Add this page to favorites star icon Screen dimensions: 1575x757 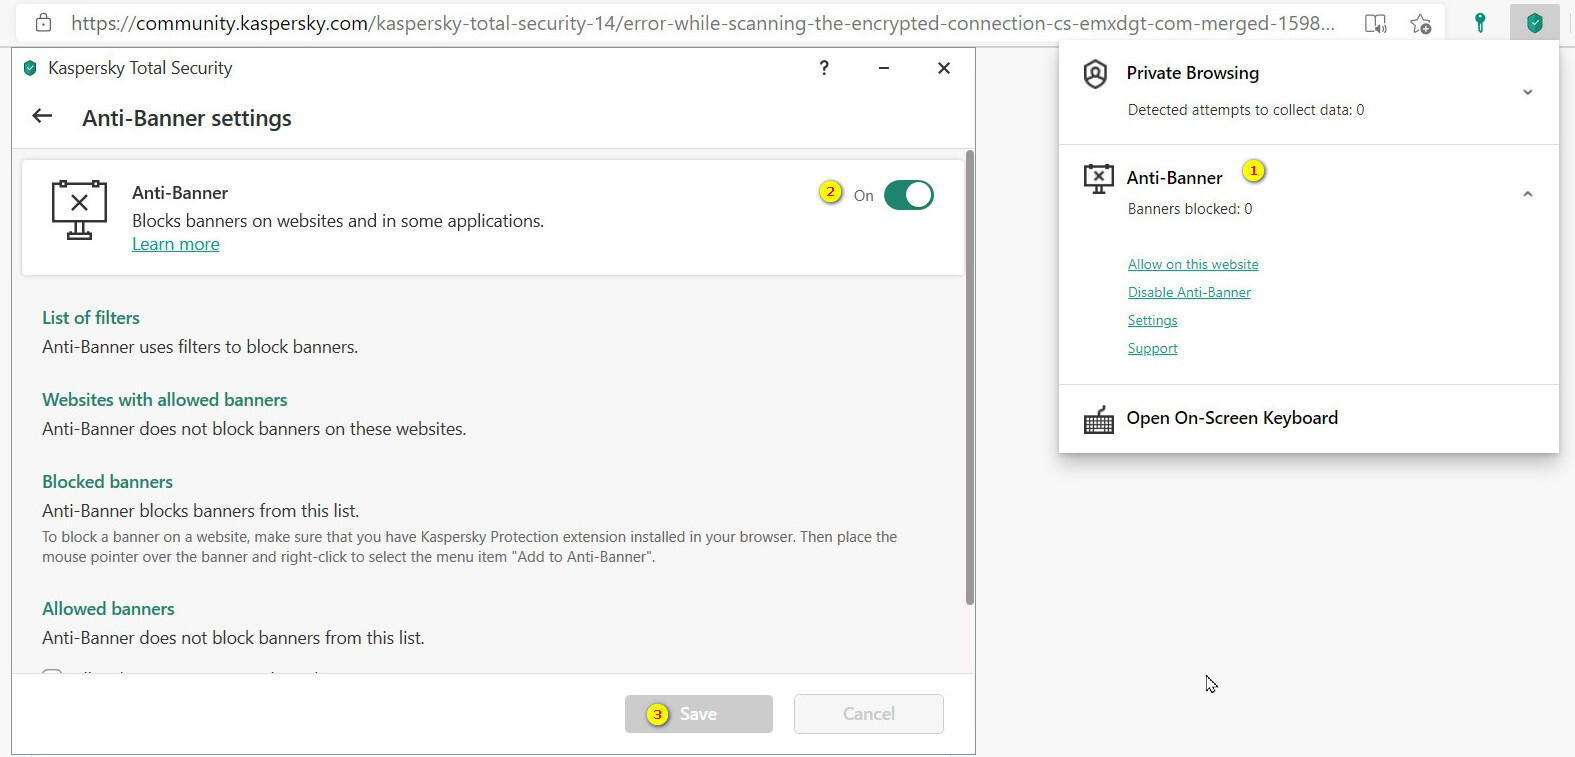pyautogui.click(x=1420, y=23)
